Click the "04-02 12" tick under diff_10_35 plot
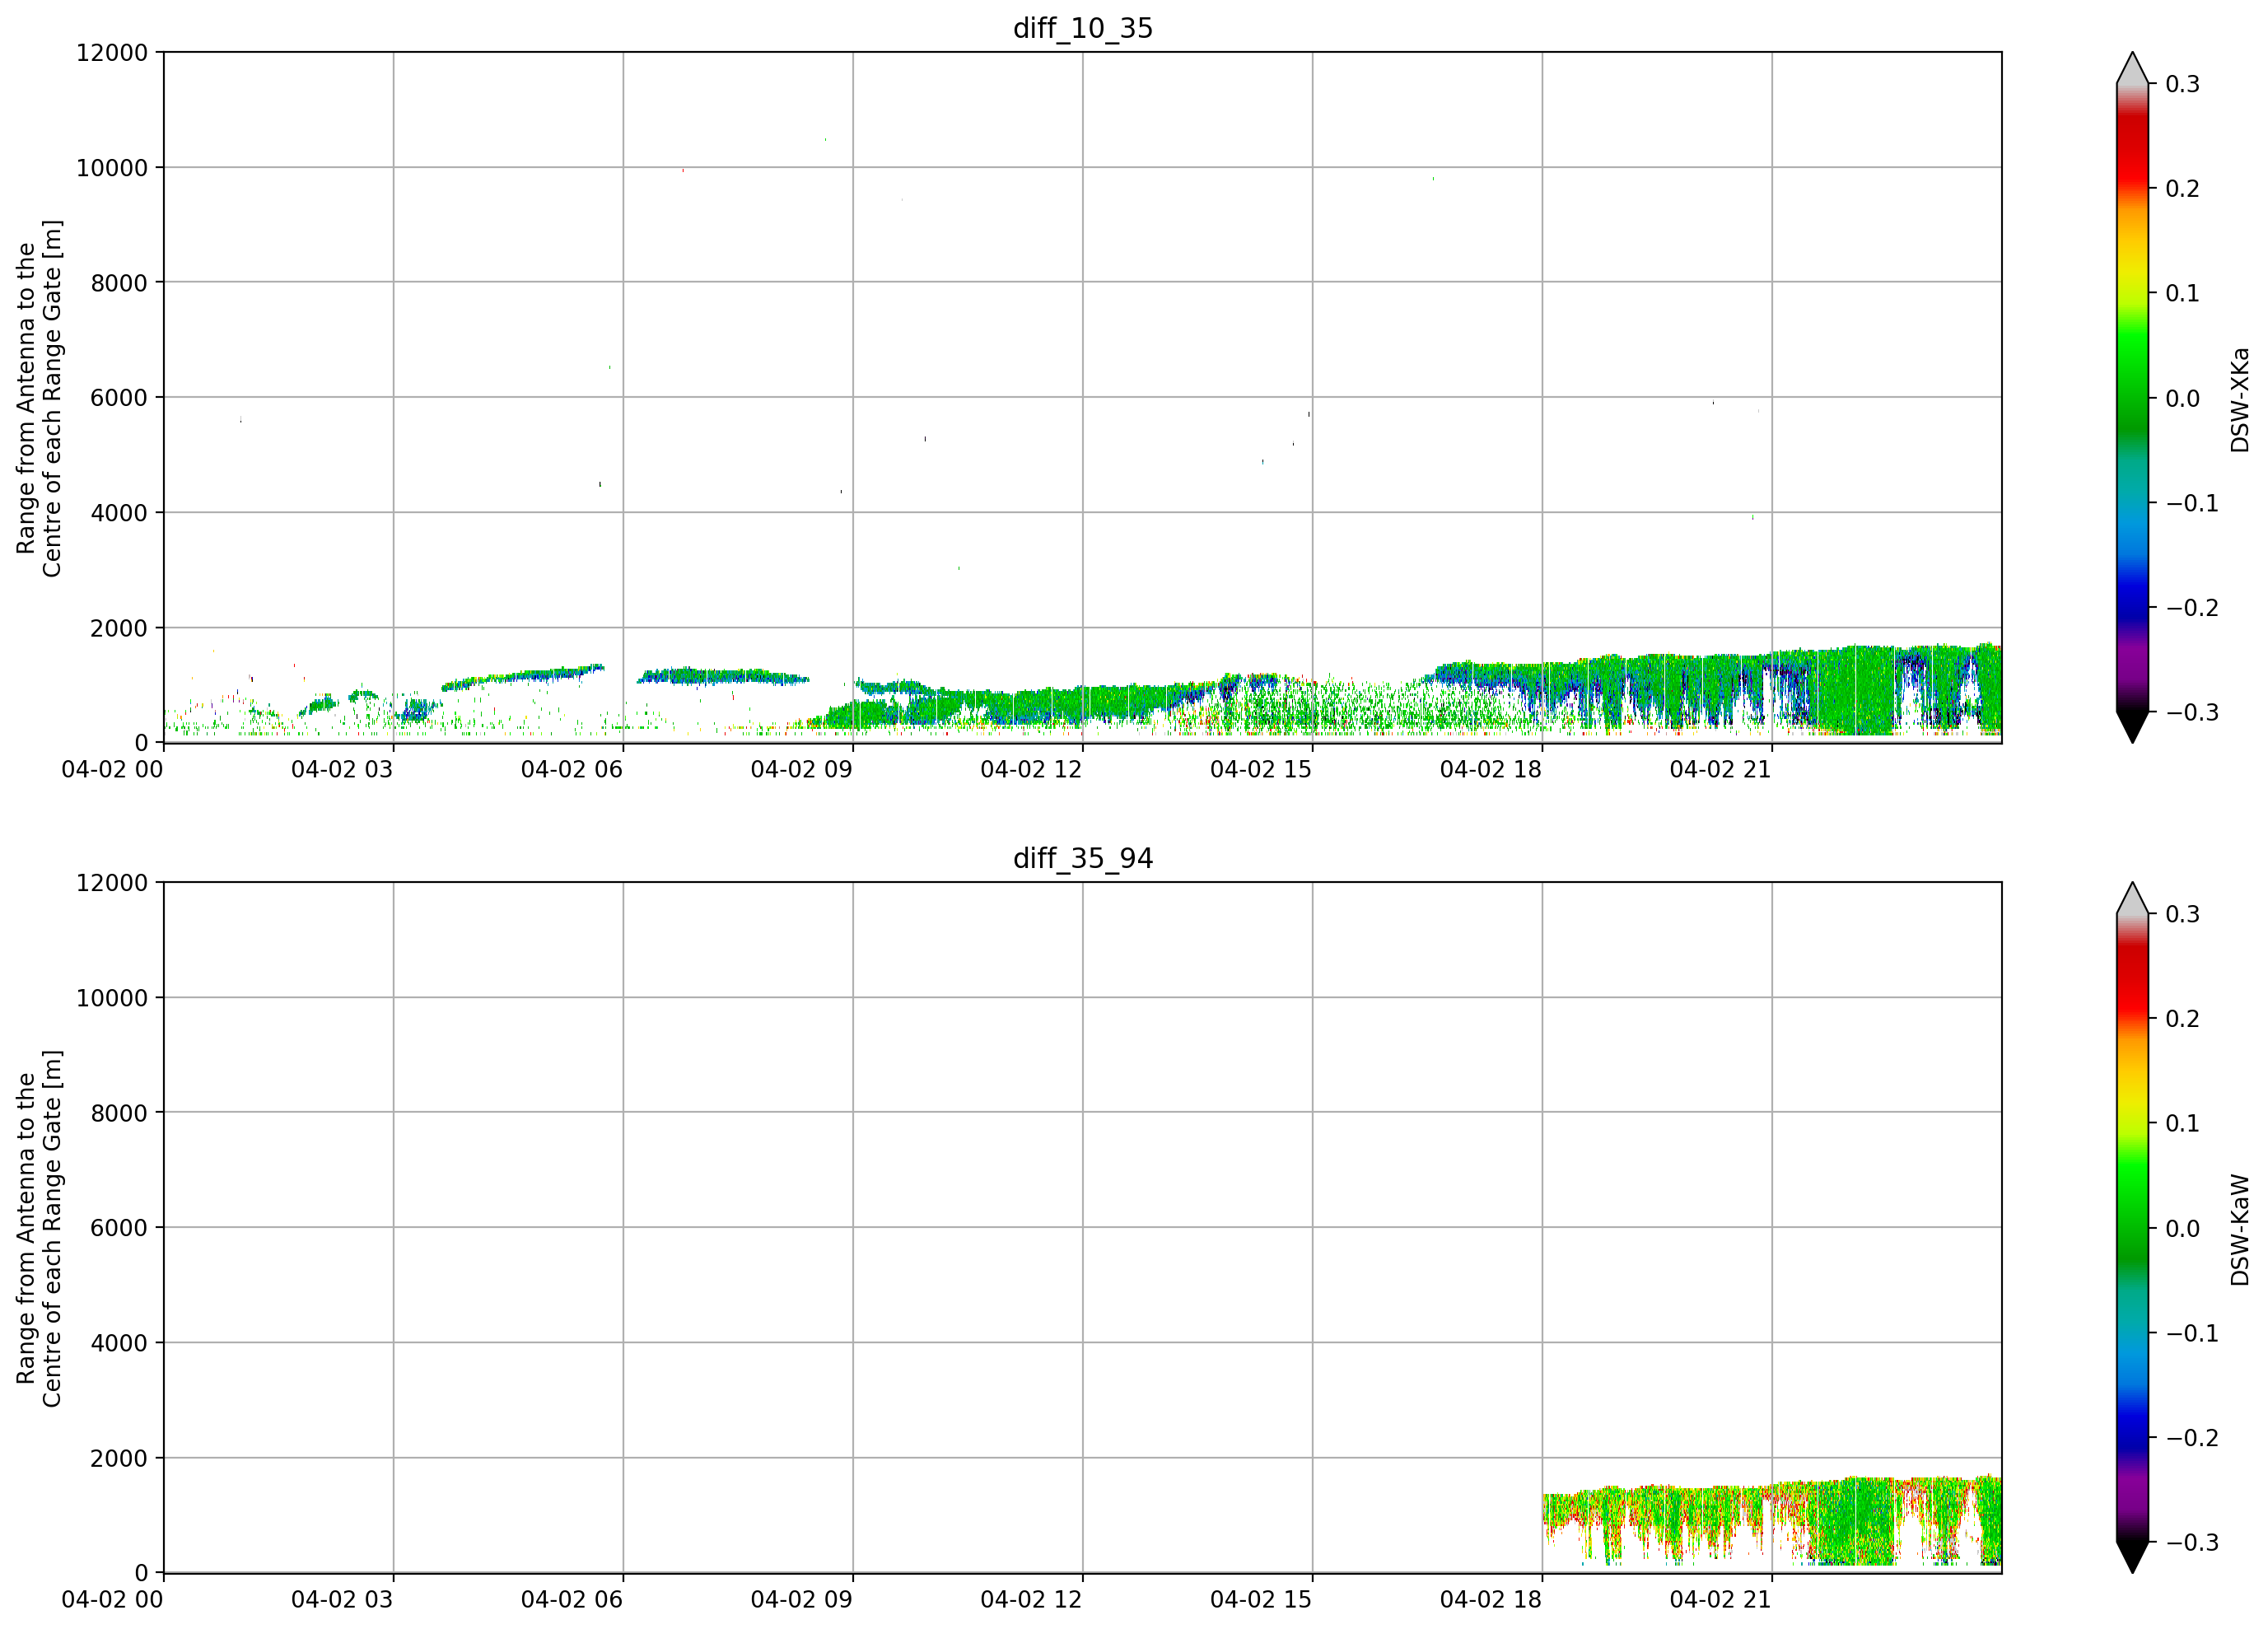Screen dimensions: 2268x1629 pos(1031,769)
